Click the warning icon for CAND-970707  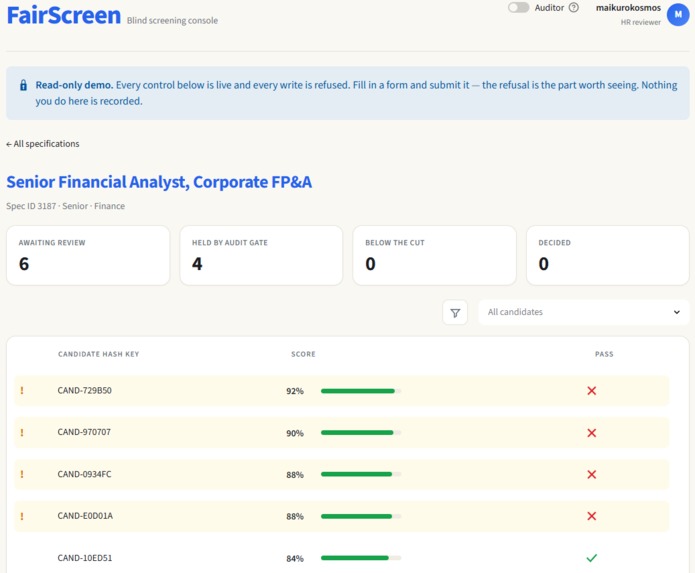pos(22,432)
